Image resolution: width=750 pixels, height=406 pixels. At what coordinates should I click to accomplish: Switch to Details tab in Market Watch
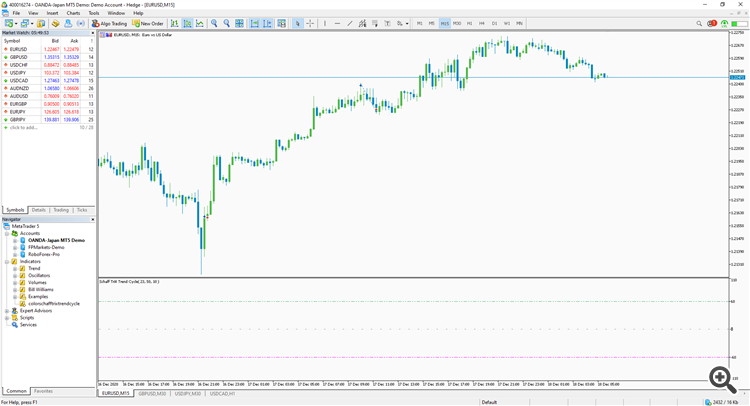(39, 210)
